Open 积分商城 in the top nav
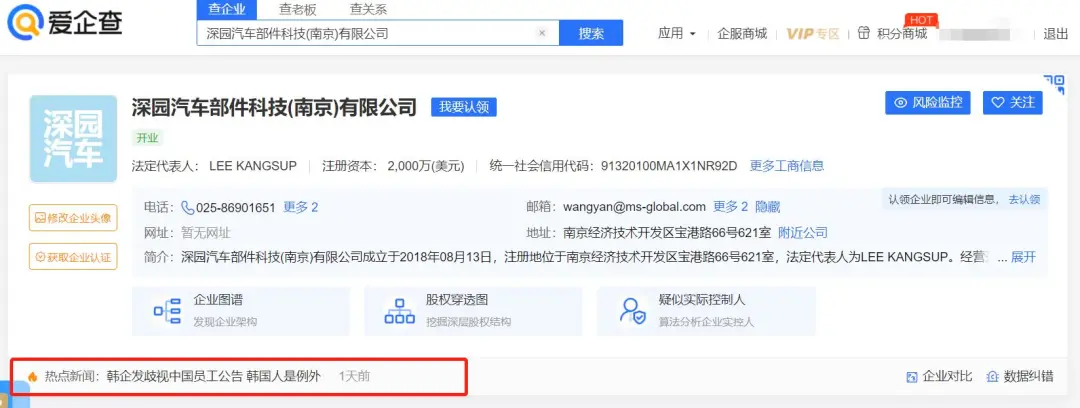The width and height of the screenshot is (1080, 408). [902, 33]
